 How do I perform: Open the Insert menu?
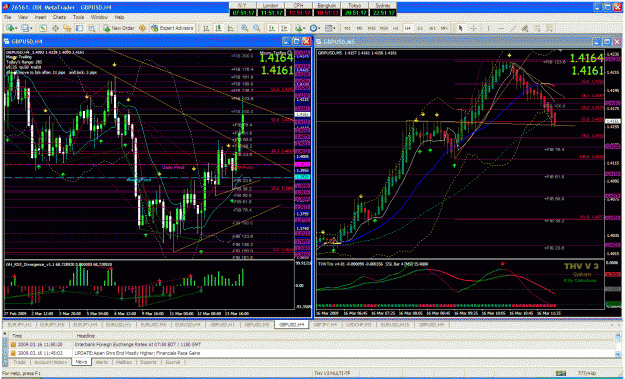point(40,18)
